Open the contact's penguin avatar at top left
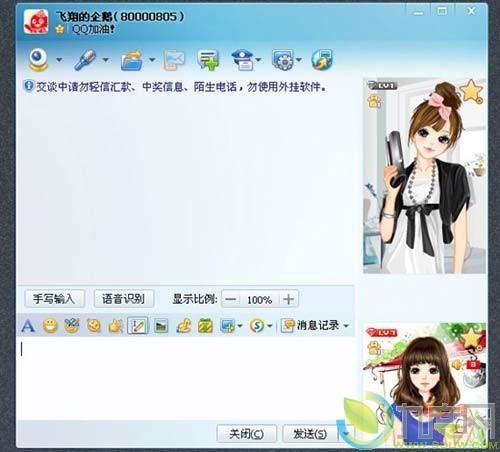Image resolution: width=500 pixels, height=452 pixels. click(36, 22)
